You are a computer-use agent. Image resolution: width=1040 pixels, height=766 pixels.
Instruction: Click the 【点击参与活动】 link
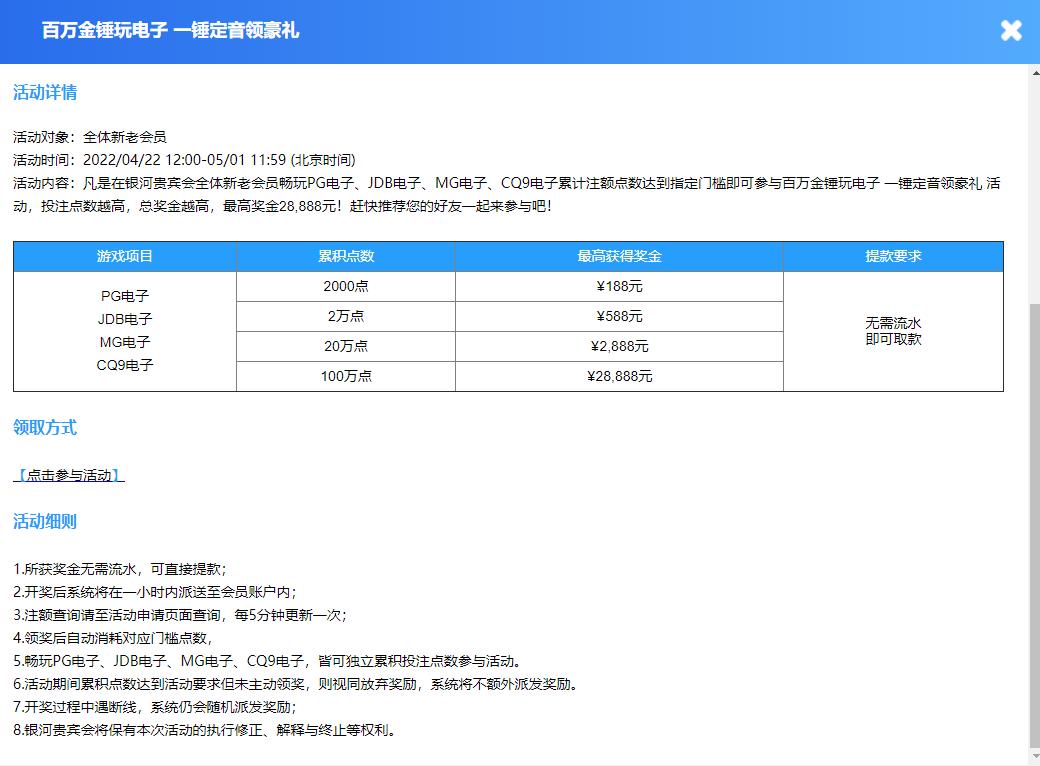point(69,476)
